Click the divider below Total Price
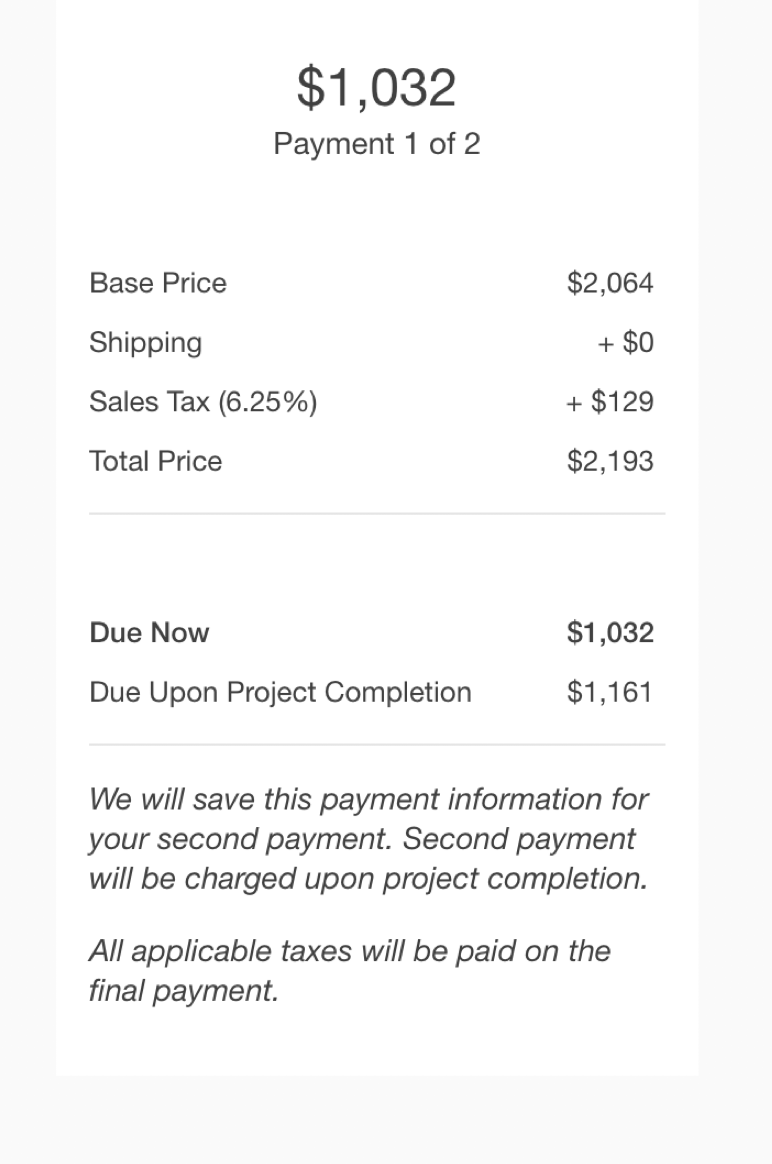 coord(377,513)
